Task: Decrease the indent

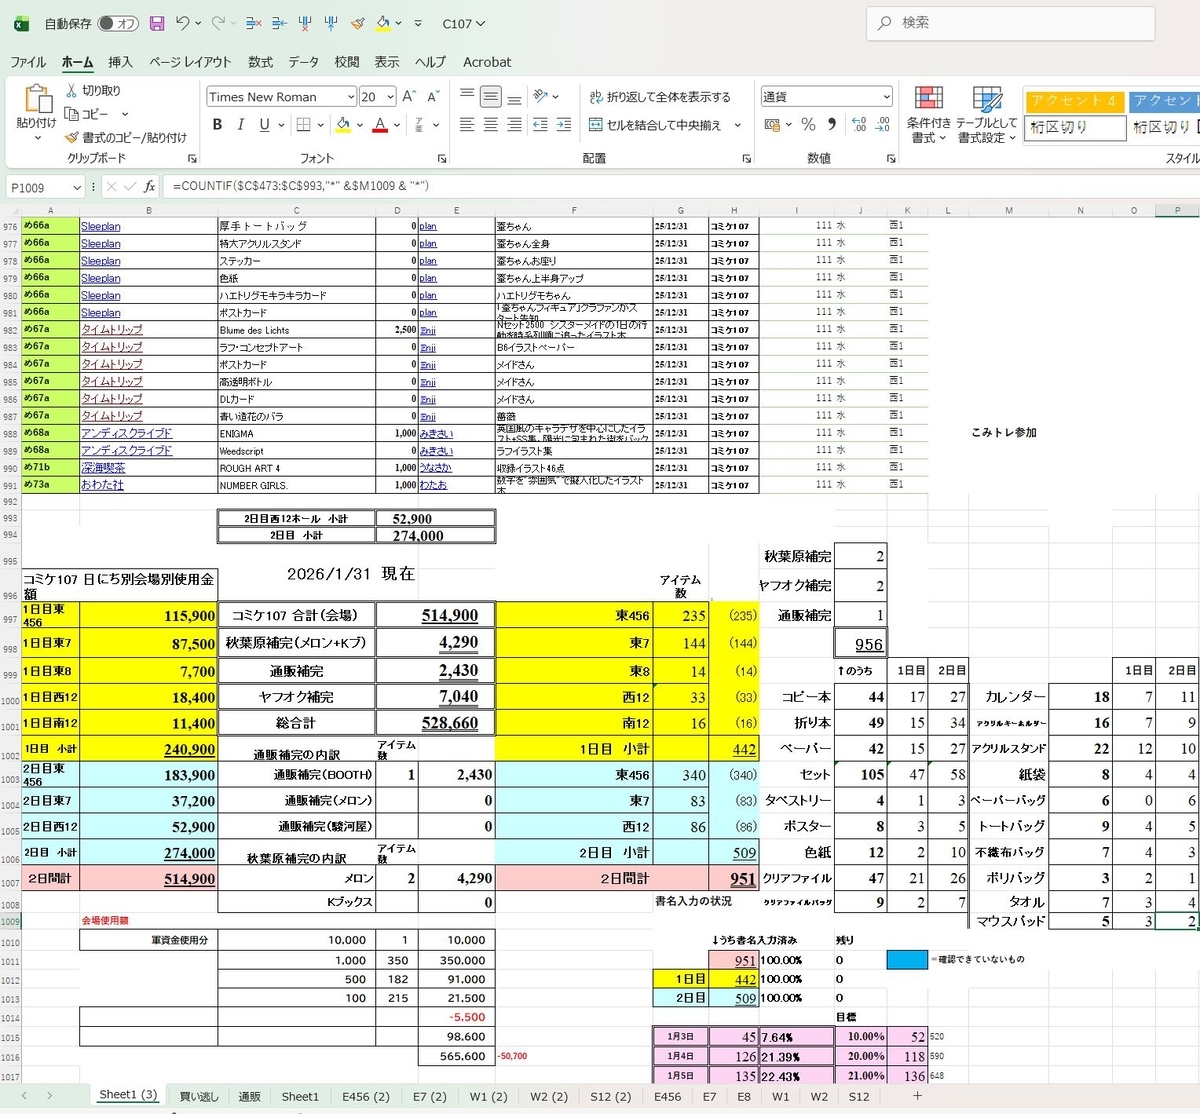Action: click(x=540, y=125)
